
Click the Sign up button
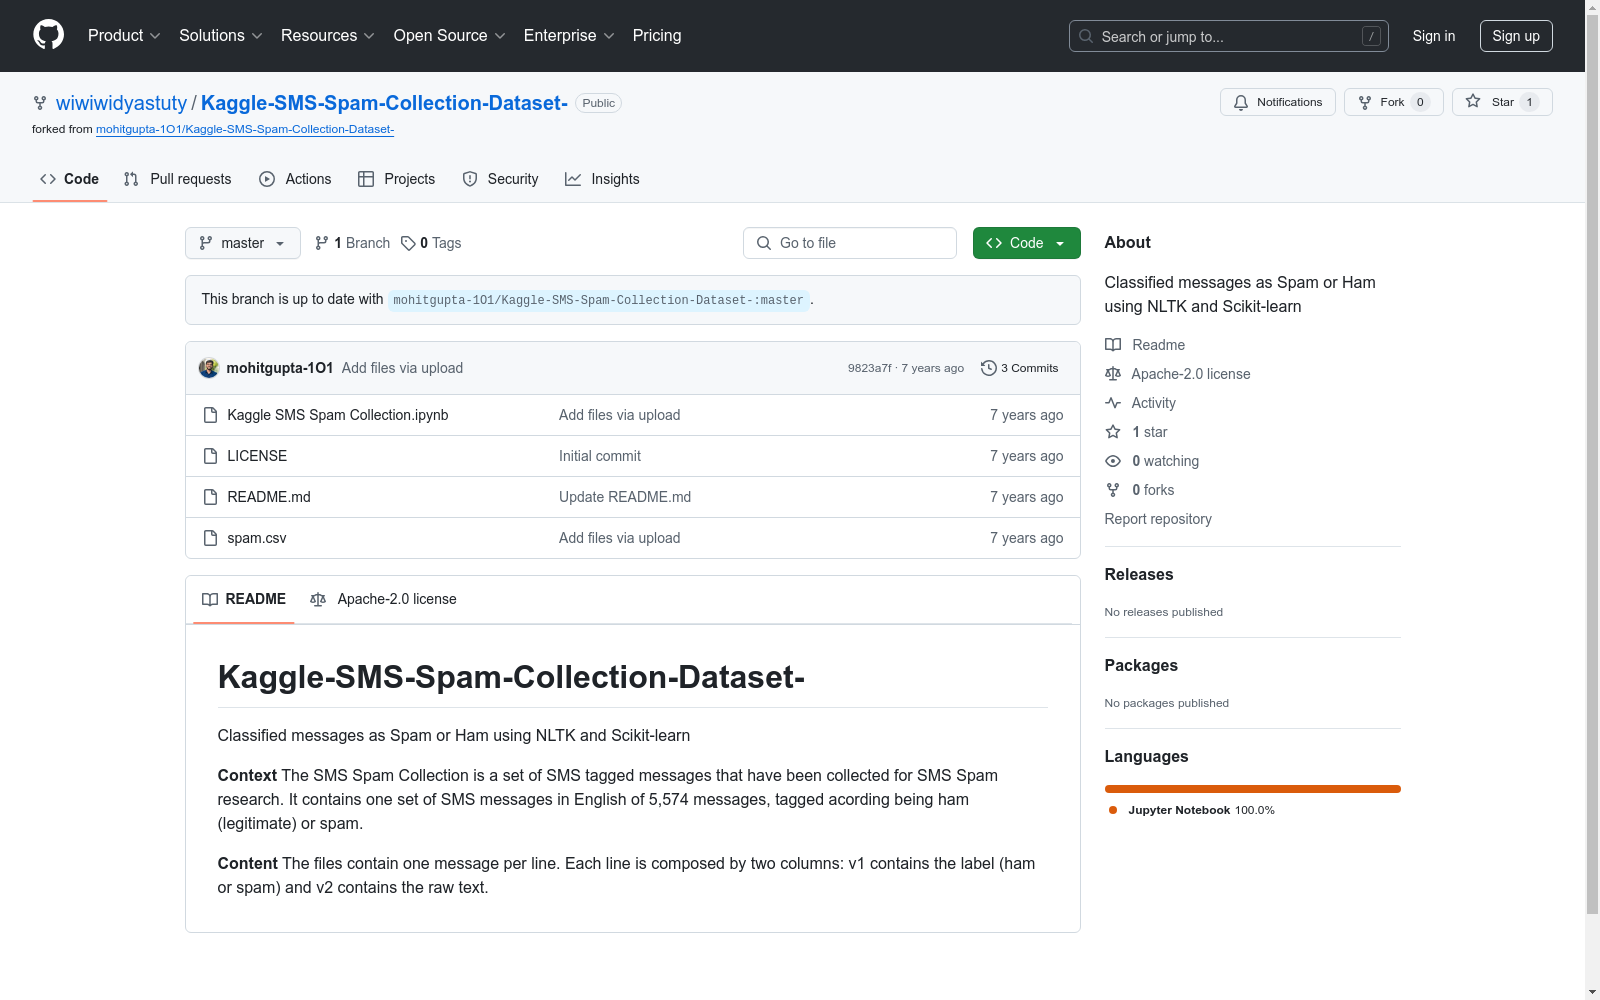coord(1516,36)
